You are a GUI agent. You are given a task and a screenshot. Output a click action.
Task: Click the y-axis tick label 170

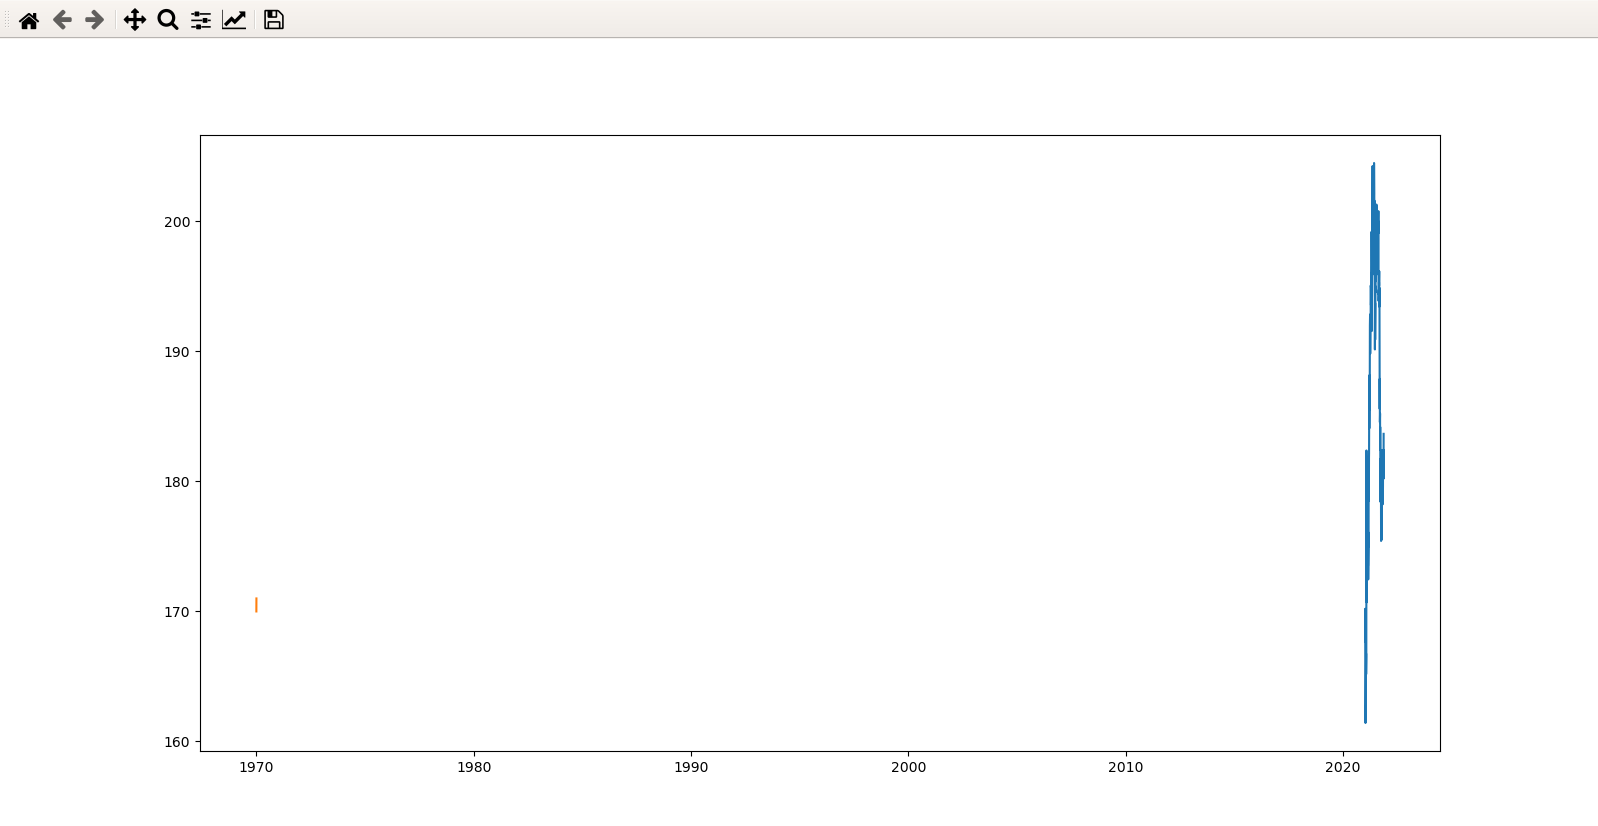(x=177, y=612)
